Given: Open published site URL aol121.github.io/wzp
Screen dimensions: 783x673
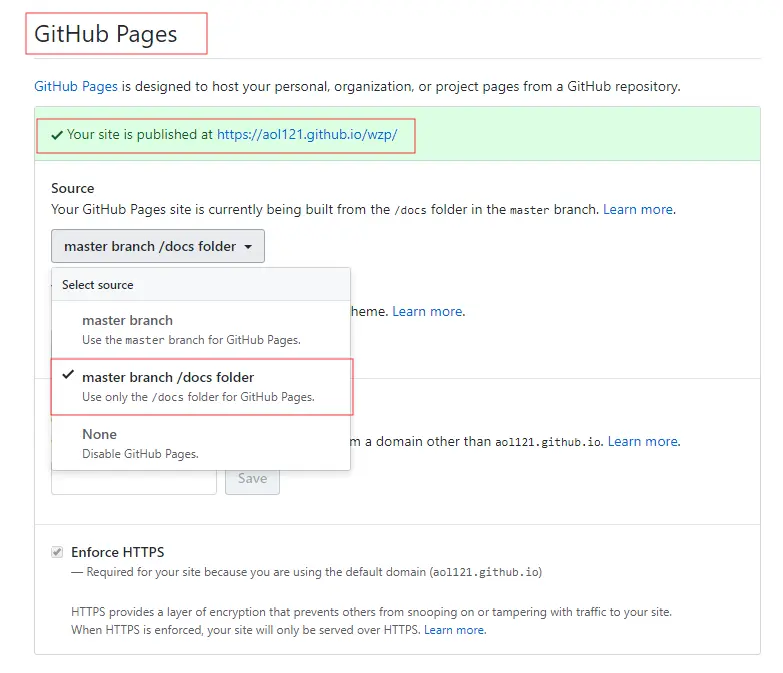Looking at the screenshot, I should [x=307, y=134].
